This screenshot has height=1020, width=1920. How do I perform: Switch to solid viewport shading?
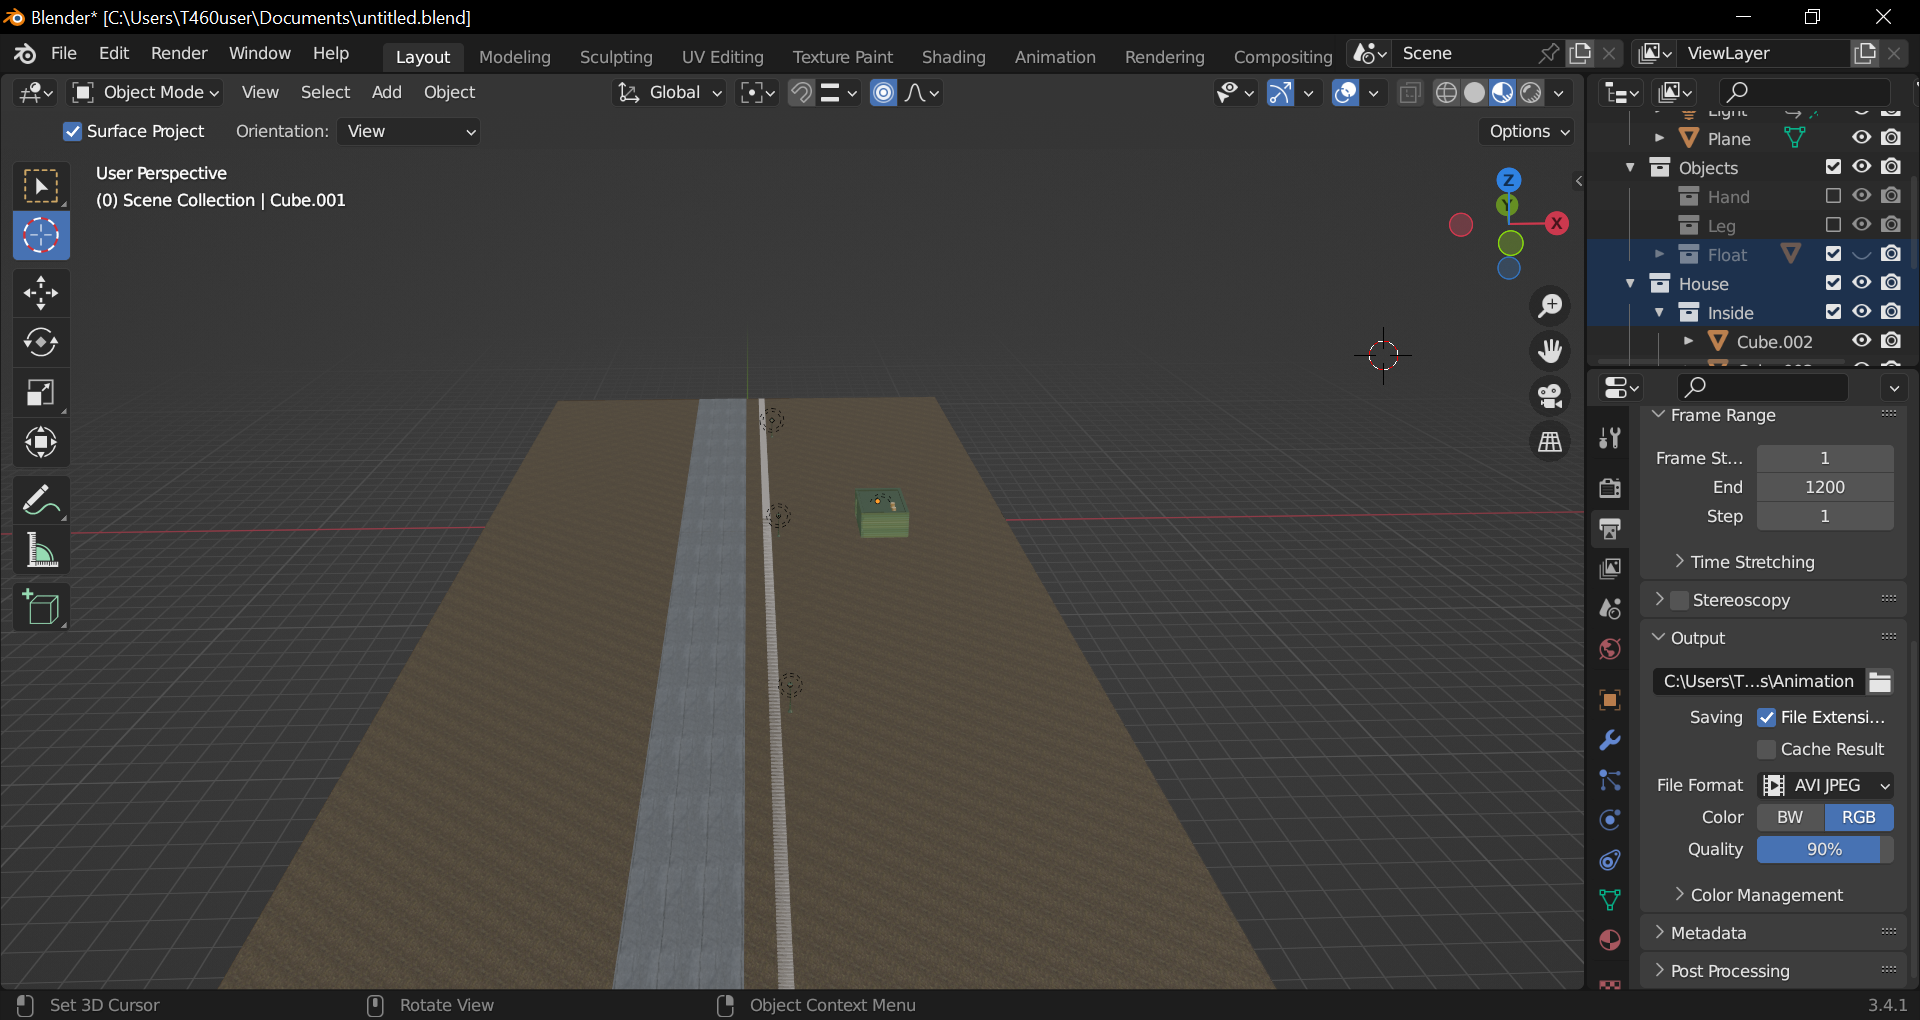pyautogui.click(x=1474, y=93)
